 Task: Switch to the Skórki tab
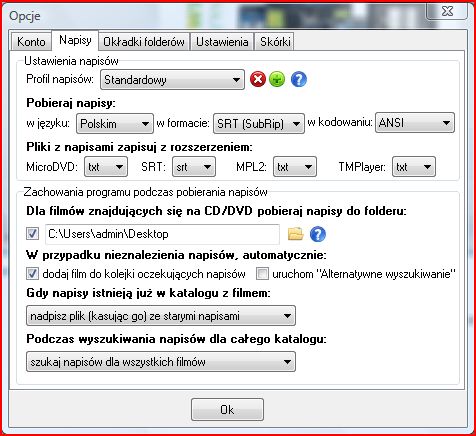pyautogui.click(x=275, y=42)
